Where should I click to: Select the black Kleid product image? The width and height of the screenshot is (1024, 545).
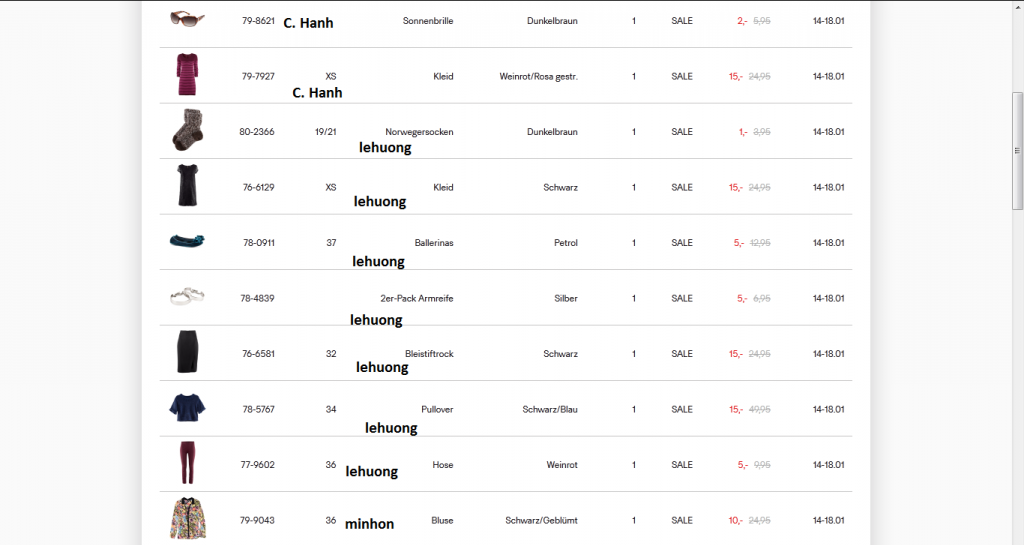187,186
